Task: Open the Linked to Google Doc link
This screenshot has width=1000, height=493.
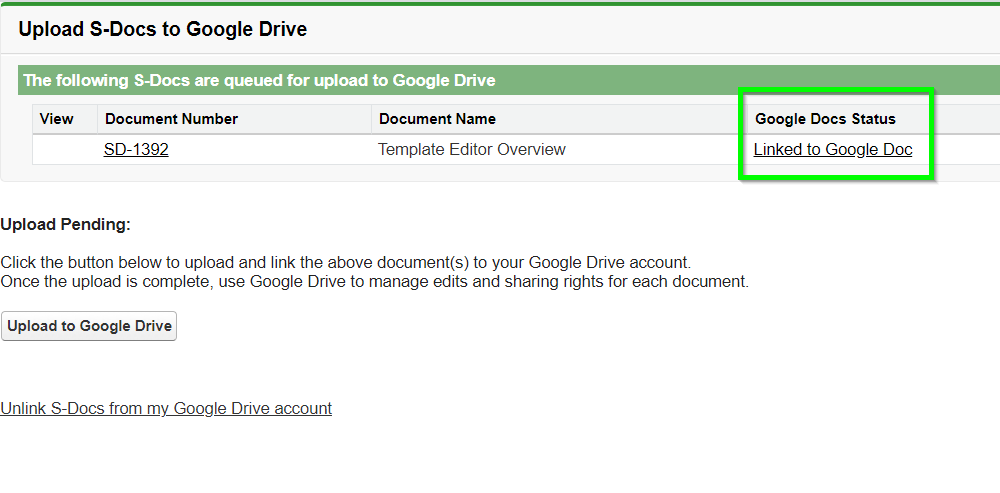Action: tap(833, 149)
